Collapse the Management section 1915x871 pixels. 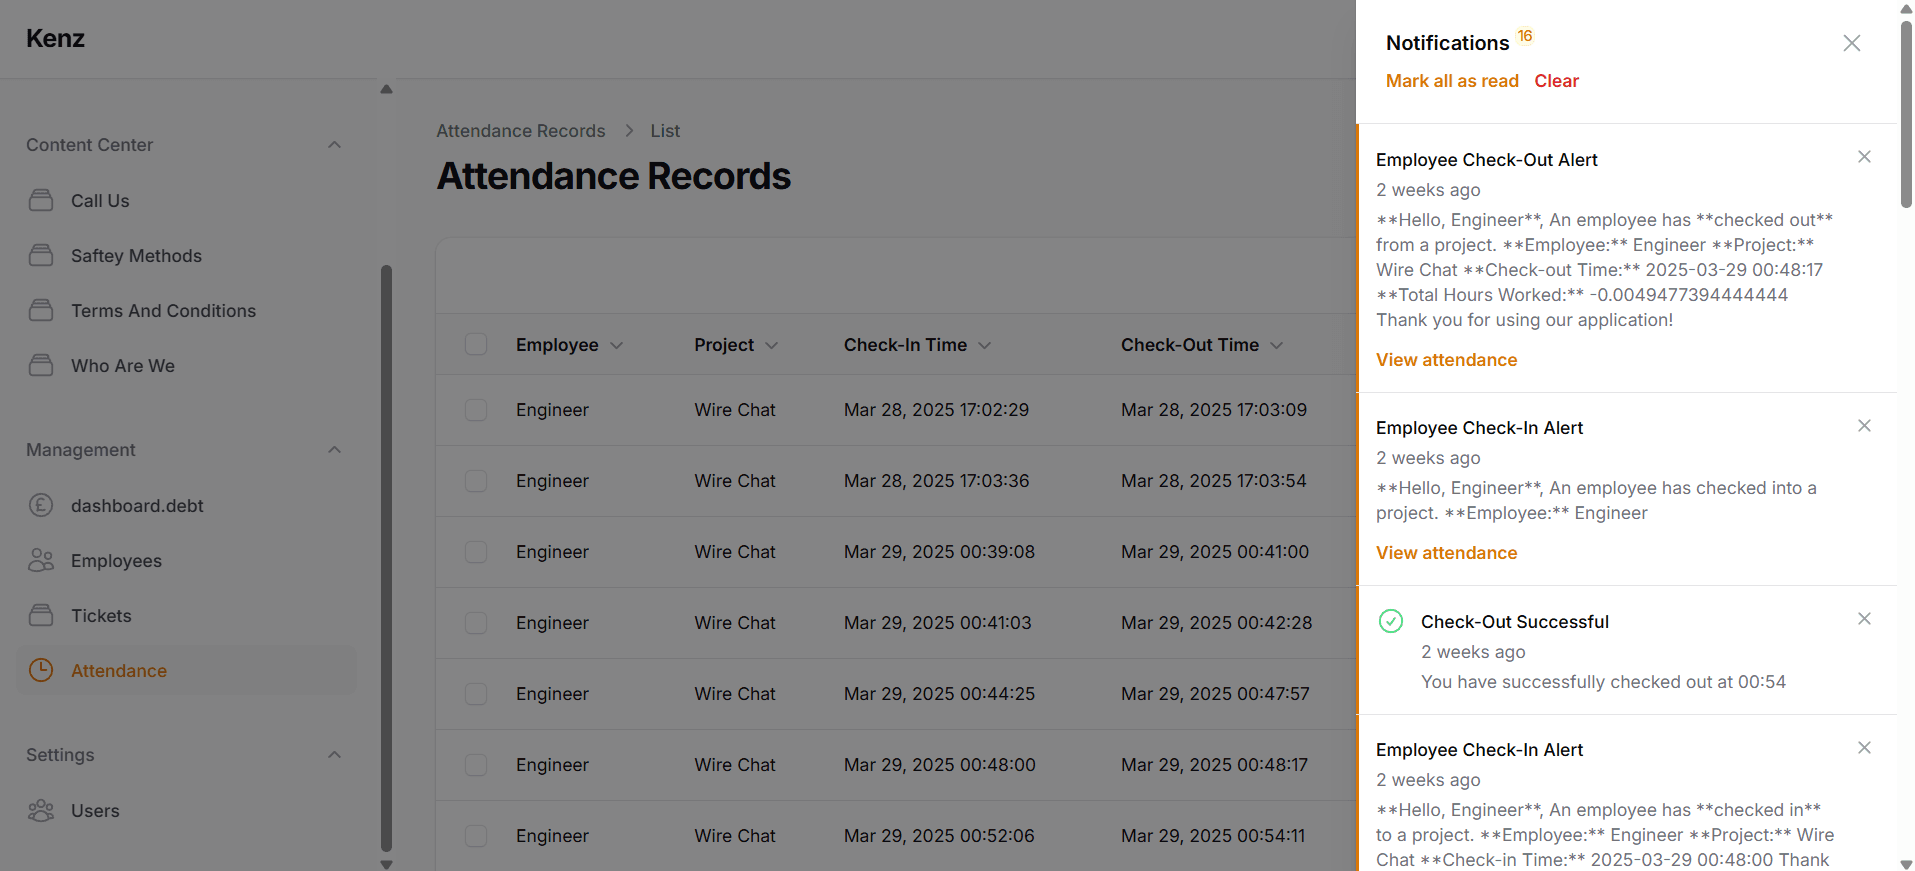tap(335, 450)
